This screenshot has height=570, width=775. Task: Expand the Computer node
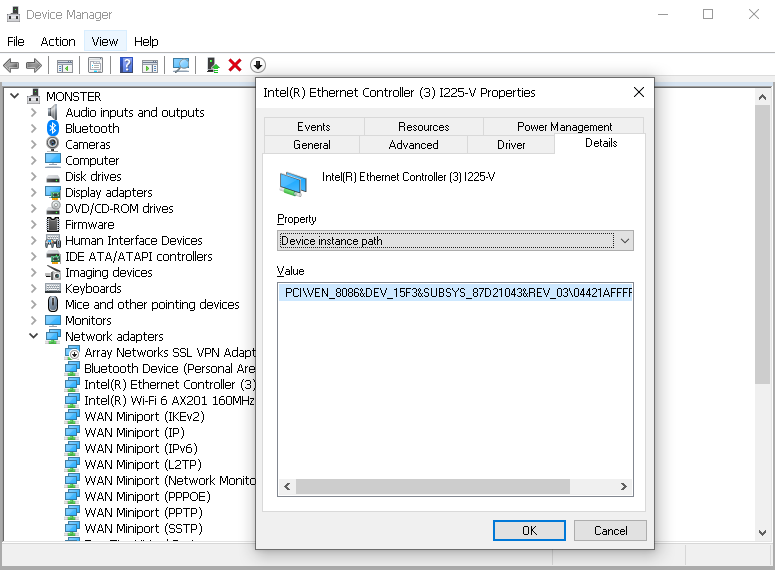coord(33,160)
